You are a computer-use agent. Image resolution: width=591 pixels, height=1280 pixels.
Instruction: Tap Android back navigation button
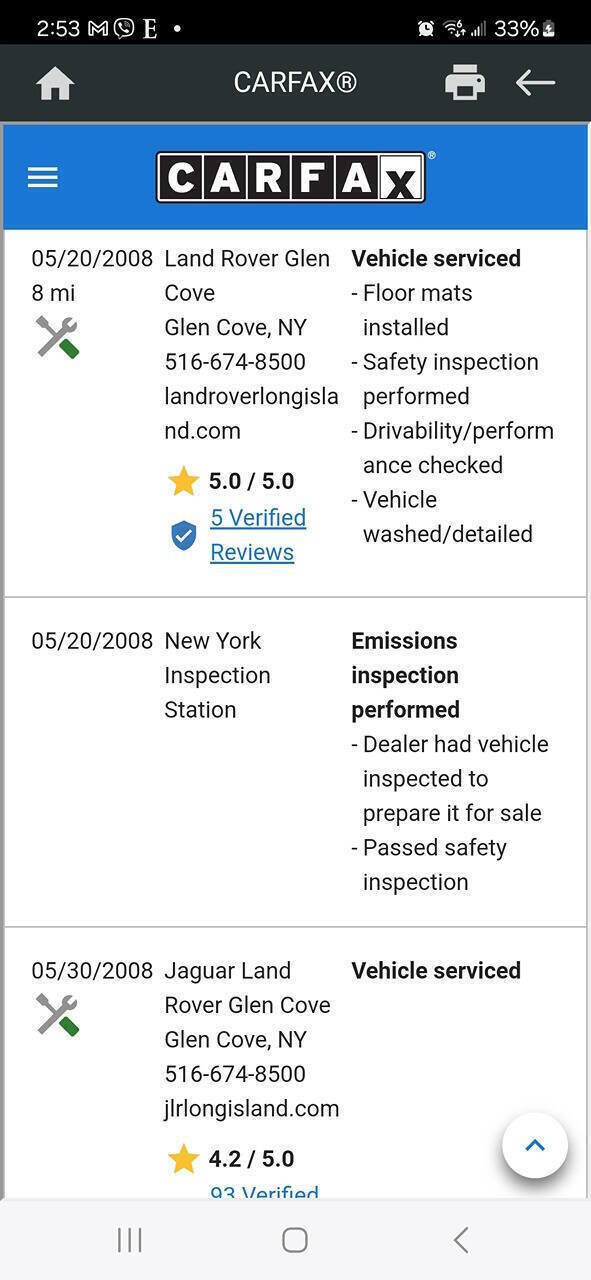tap(460, 1240)
